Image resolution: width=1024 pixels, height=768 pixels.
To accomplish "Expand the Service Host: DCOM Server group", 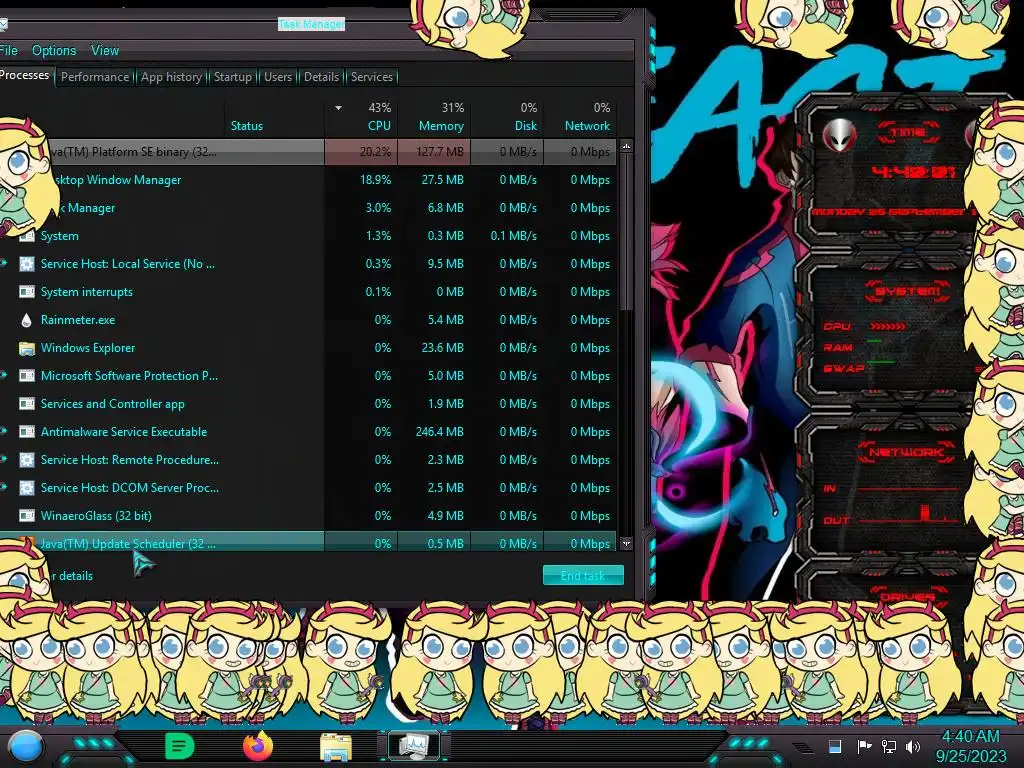I will 3,487.
